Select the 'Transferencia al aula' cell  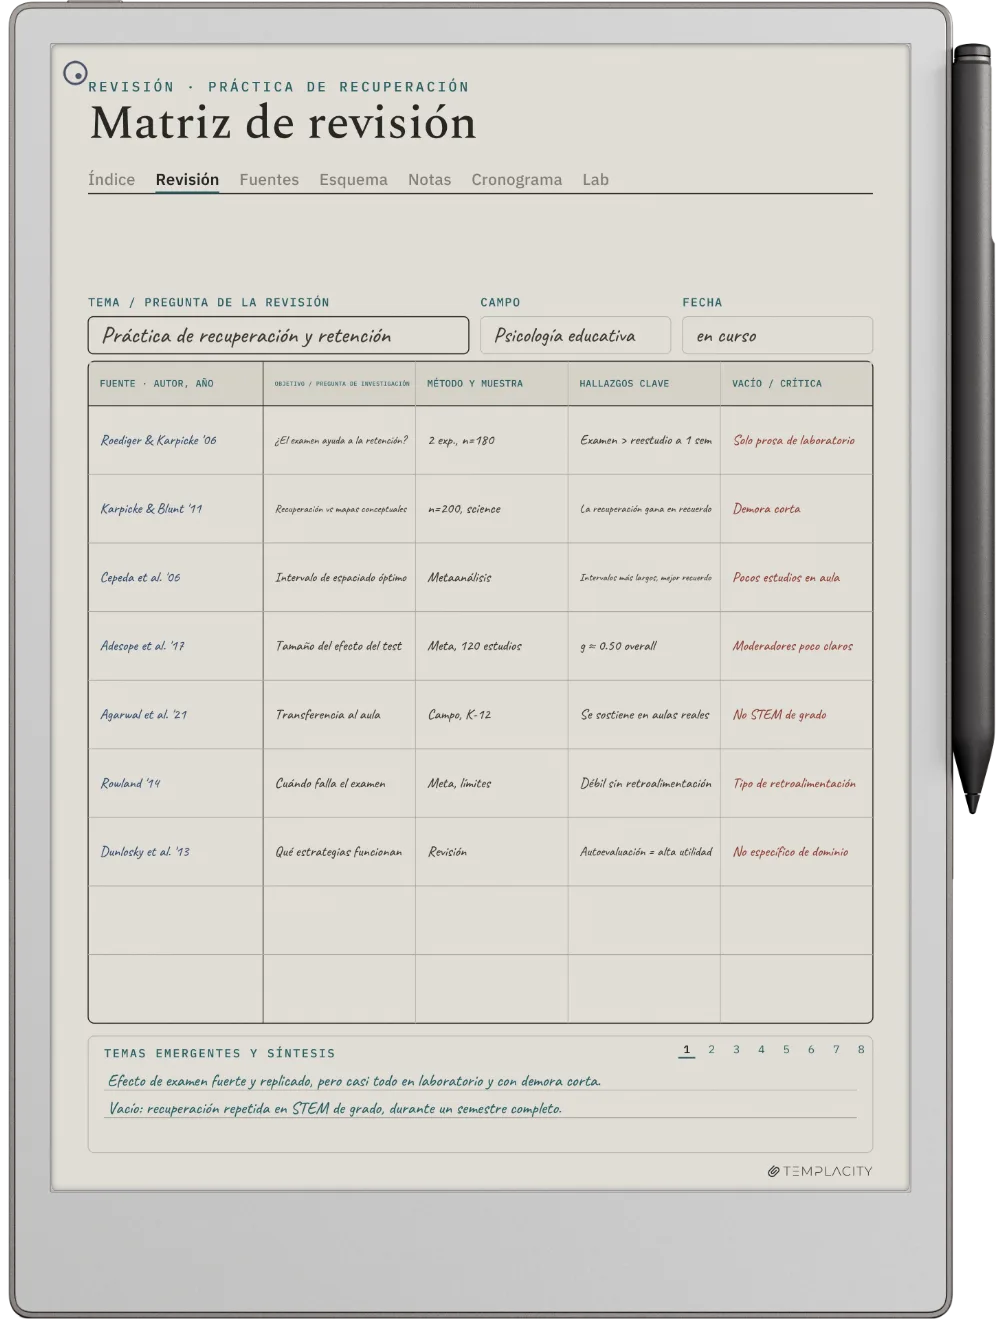(x=340, y=715)
